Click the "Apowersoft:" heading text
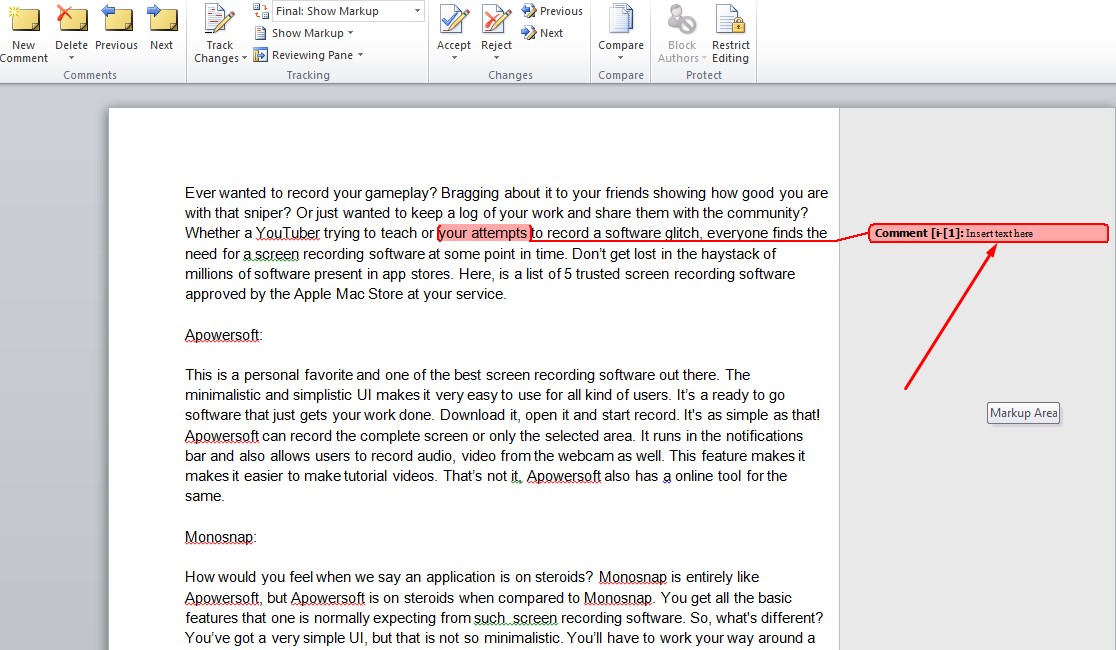The image size is (1116, 650). point(223,335)
